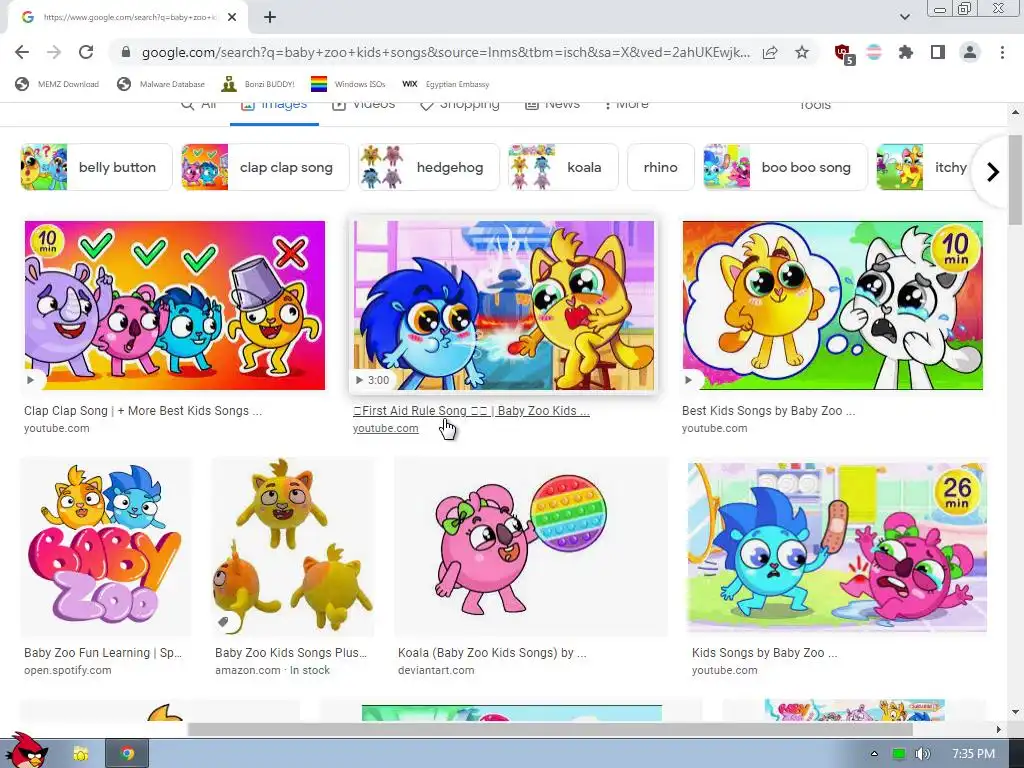Screen dimensions: 1024x768
Task: Click the vertical page scrollbar thumb
Action: (1015, 180)
